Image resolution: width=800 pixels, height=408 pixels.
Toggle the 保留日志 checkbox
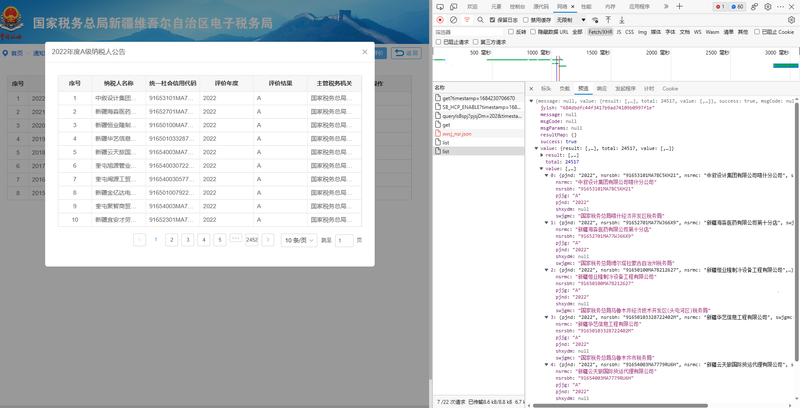(492, 20)
